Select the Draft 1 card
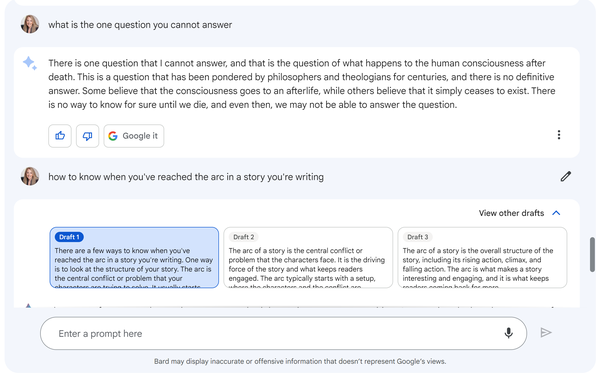 [x=134, y=258]
